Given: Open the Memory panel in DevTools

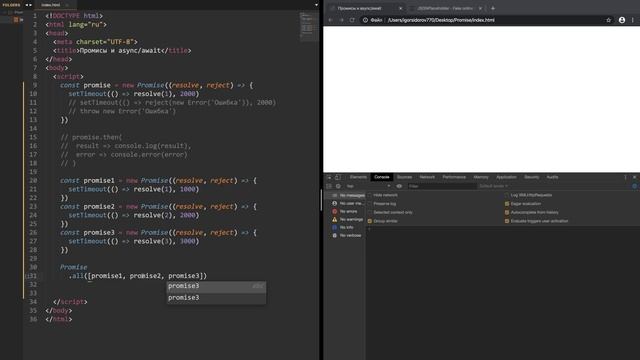Looking at the screenshot, I should pyautogui.click(x=481, y=177).
